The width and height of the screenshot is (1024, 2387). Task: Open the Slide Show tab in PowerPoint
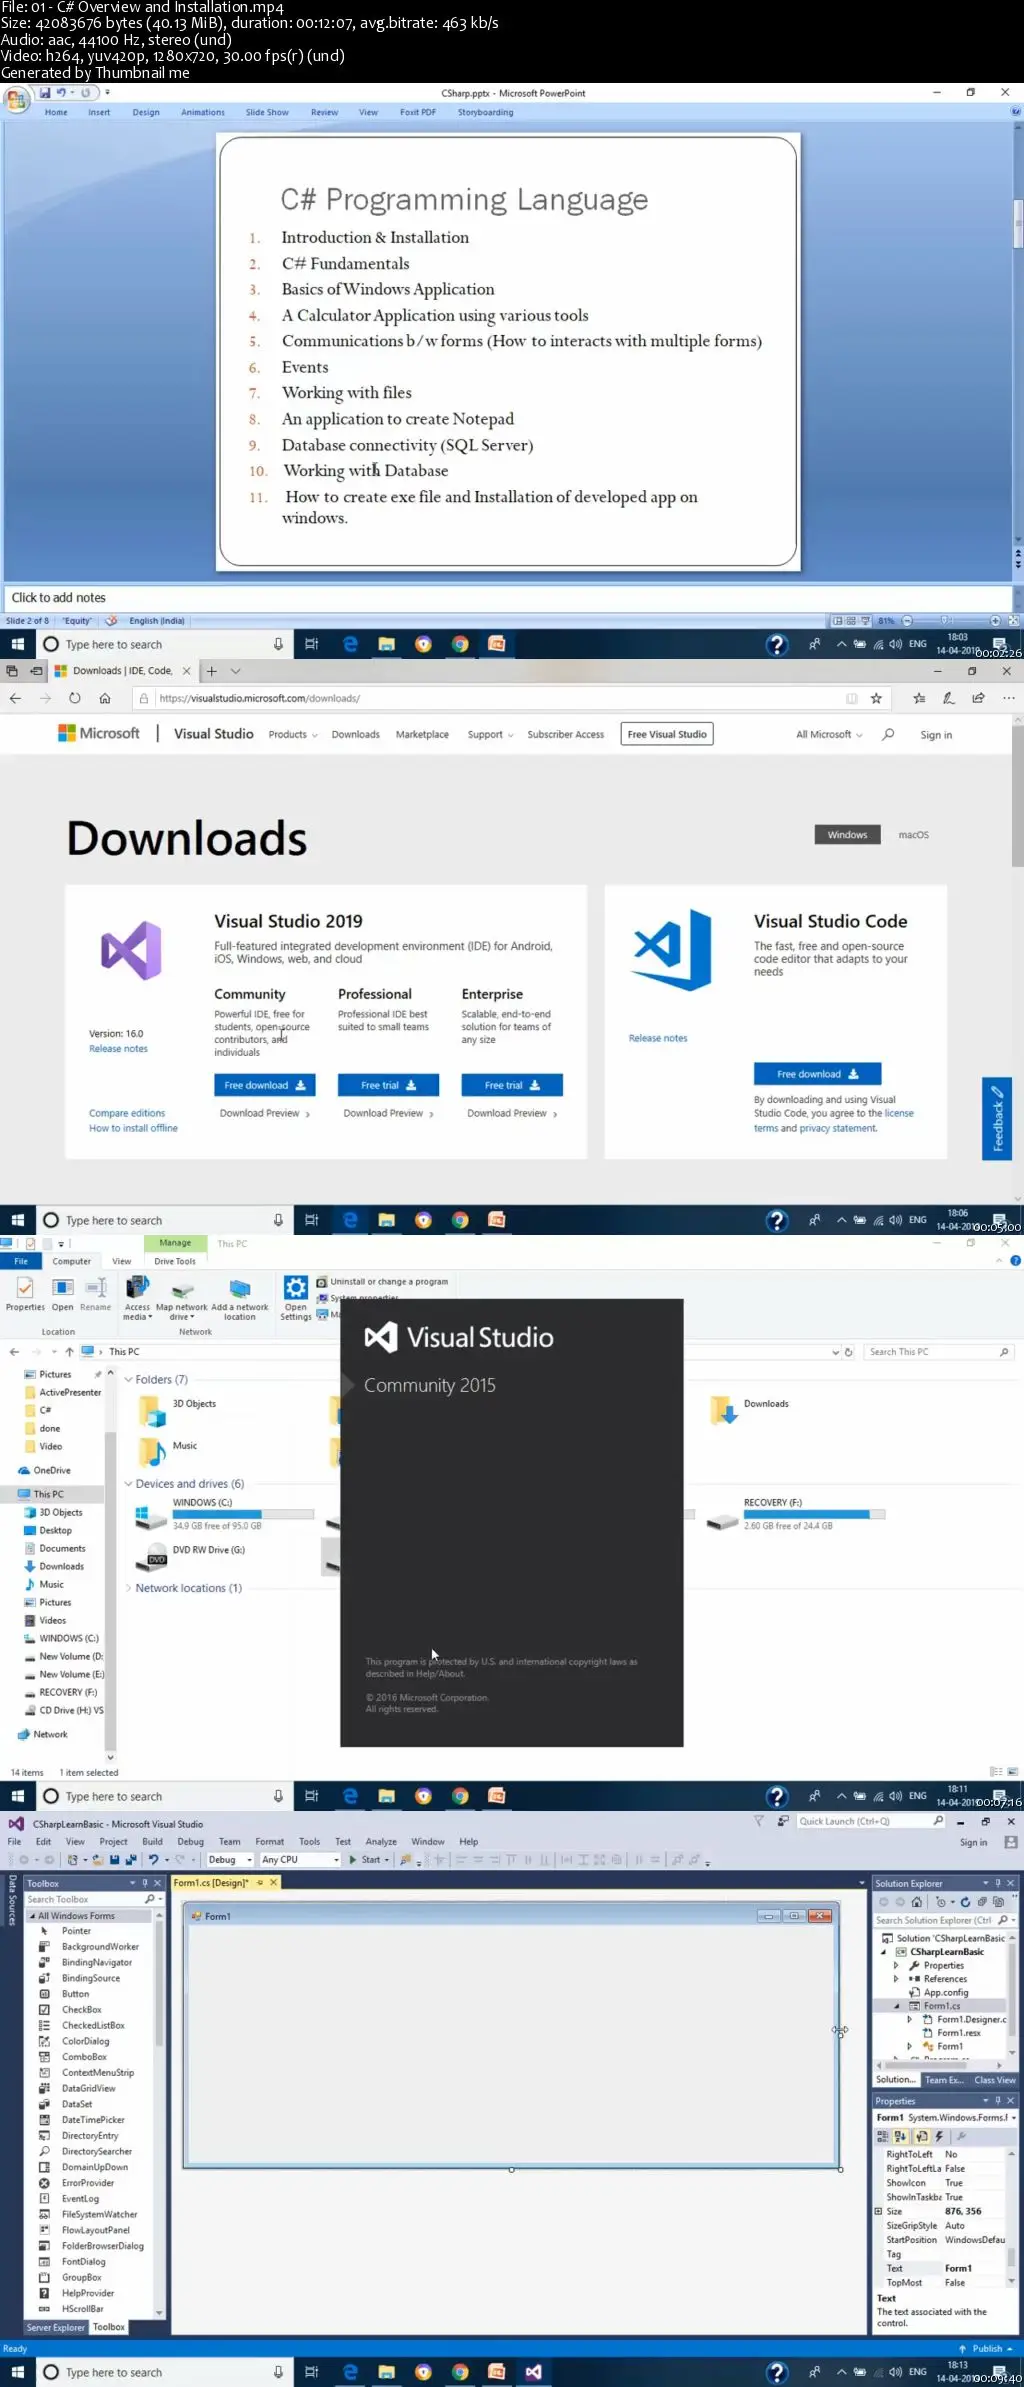(x=267, y=112)
